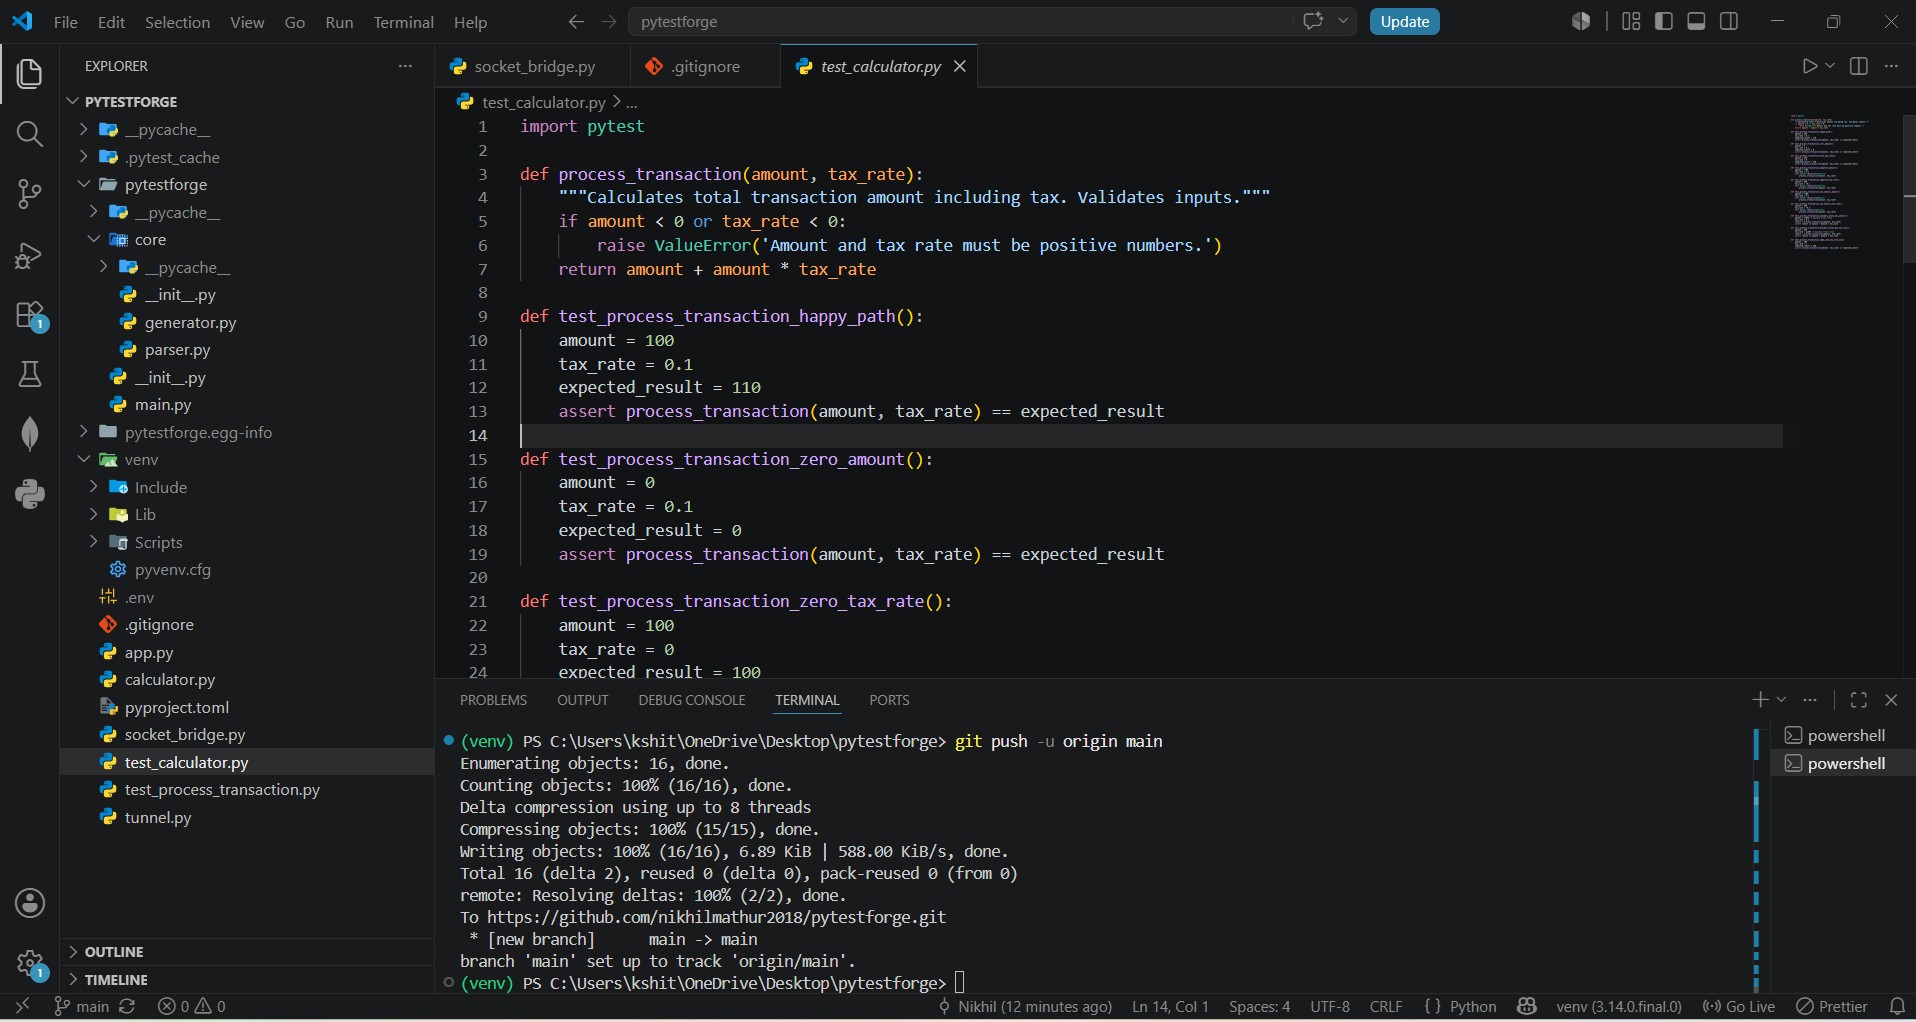Open the run button dropdown arrow
The height and width of the screenshot is (1022, 1916).
pos(1830,66)
